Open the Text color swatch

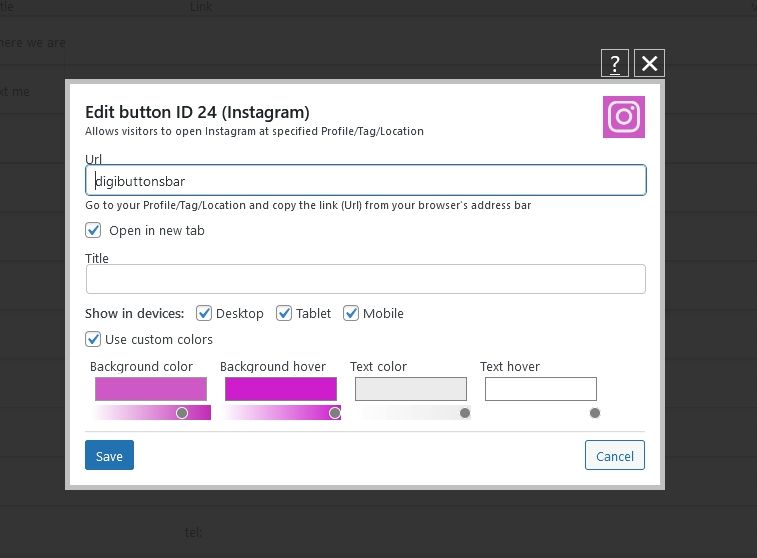411,389
